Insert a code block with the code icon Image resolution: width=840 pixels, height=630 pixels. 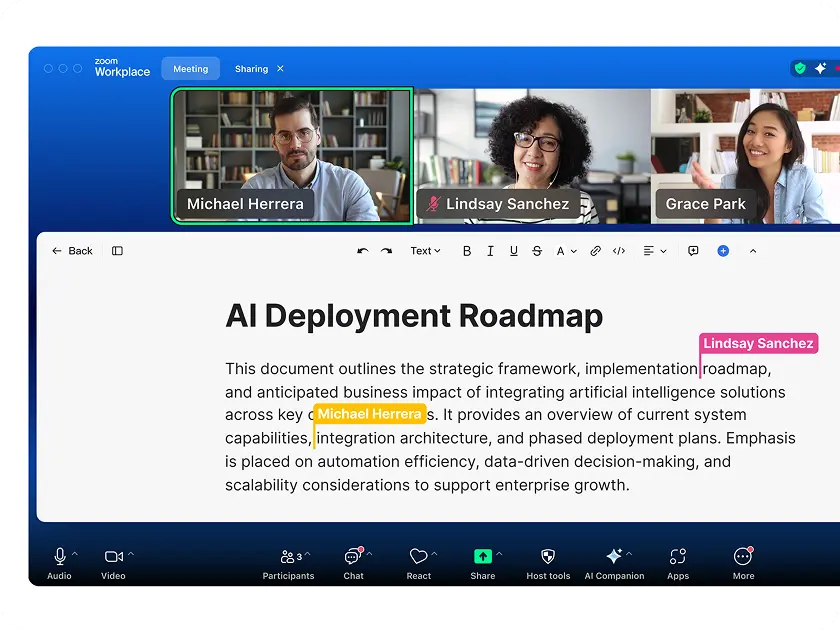pyautogui.click(x=619, y=251)
